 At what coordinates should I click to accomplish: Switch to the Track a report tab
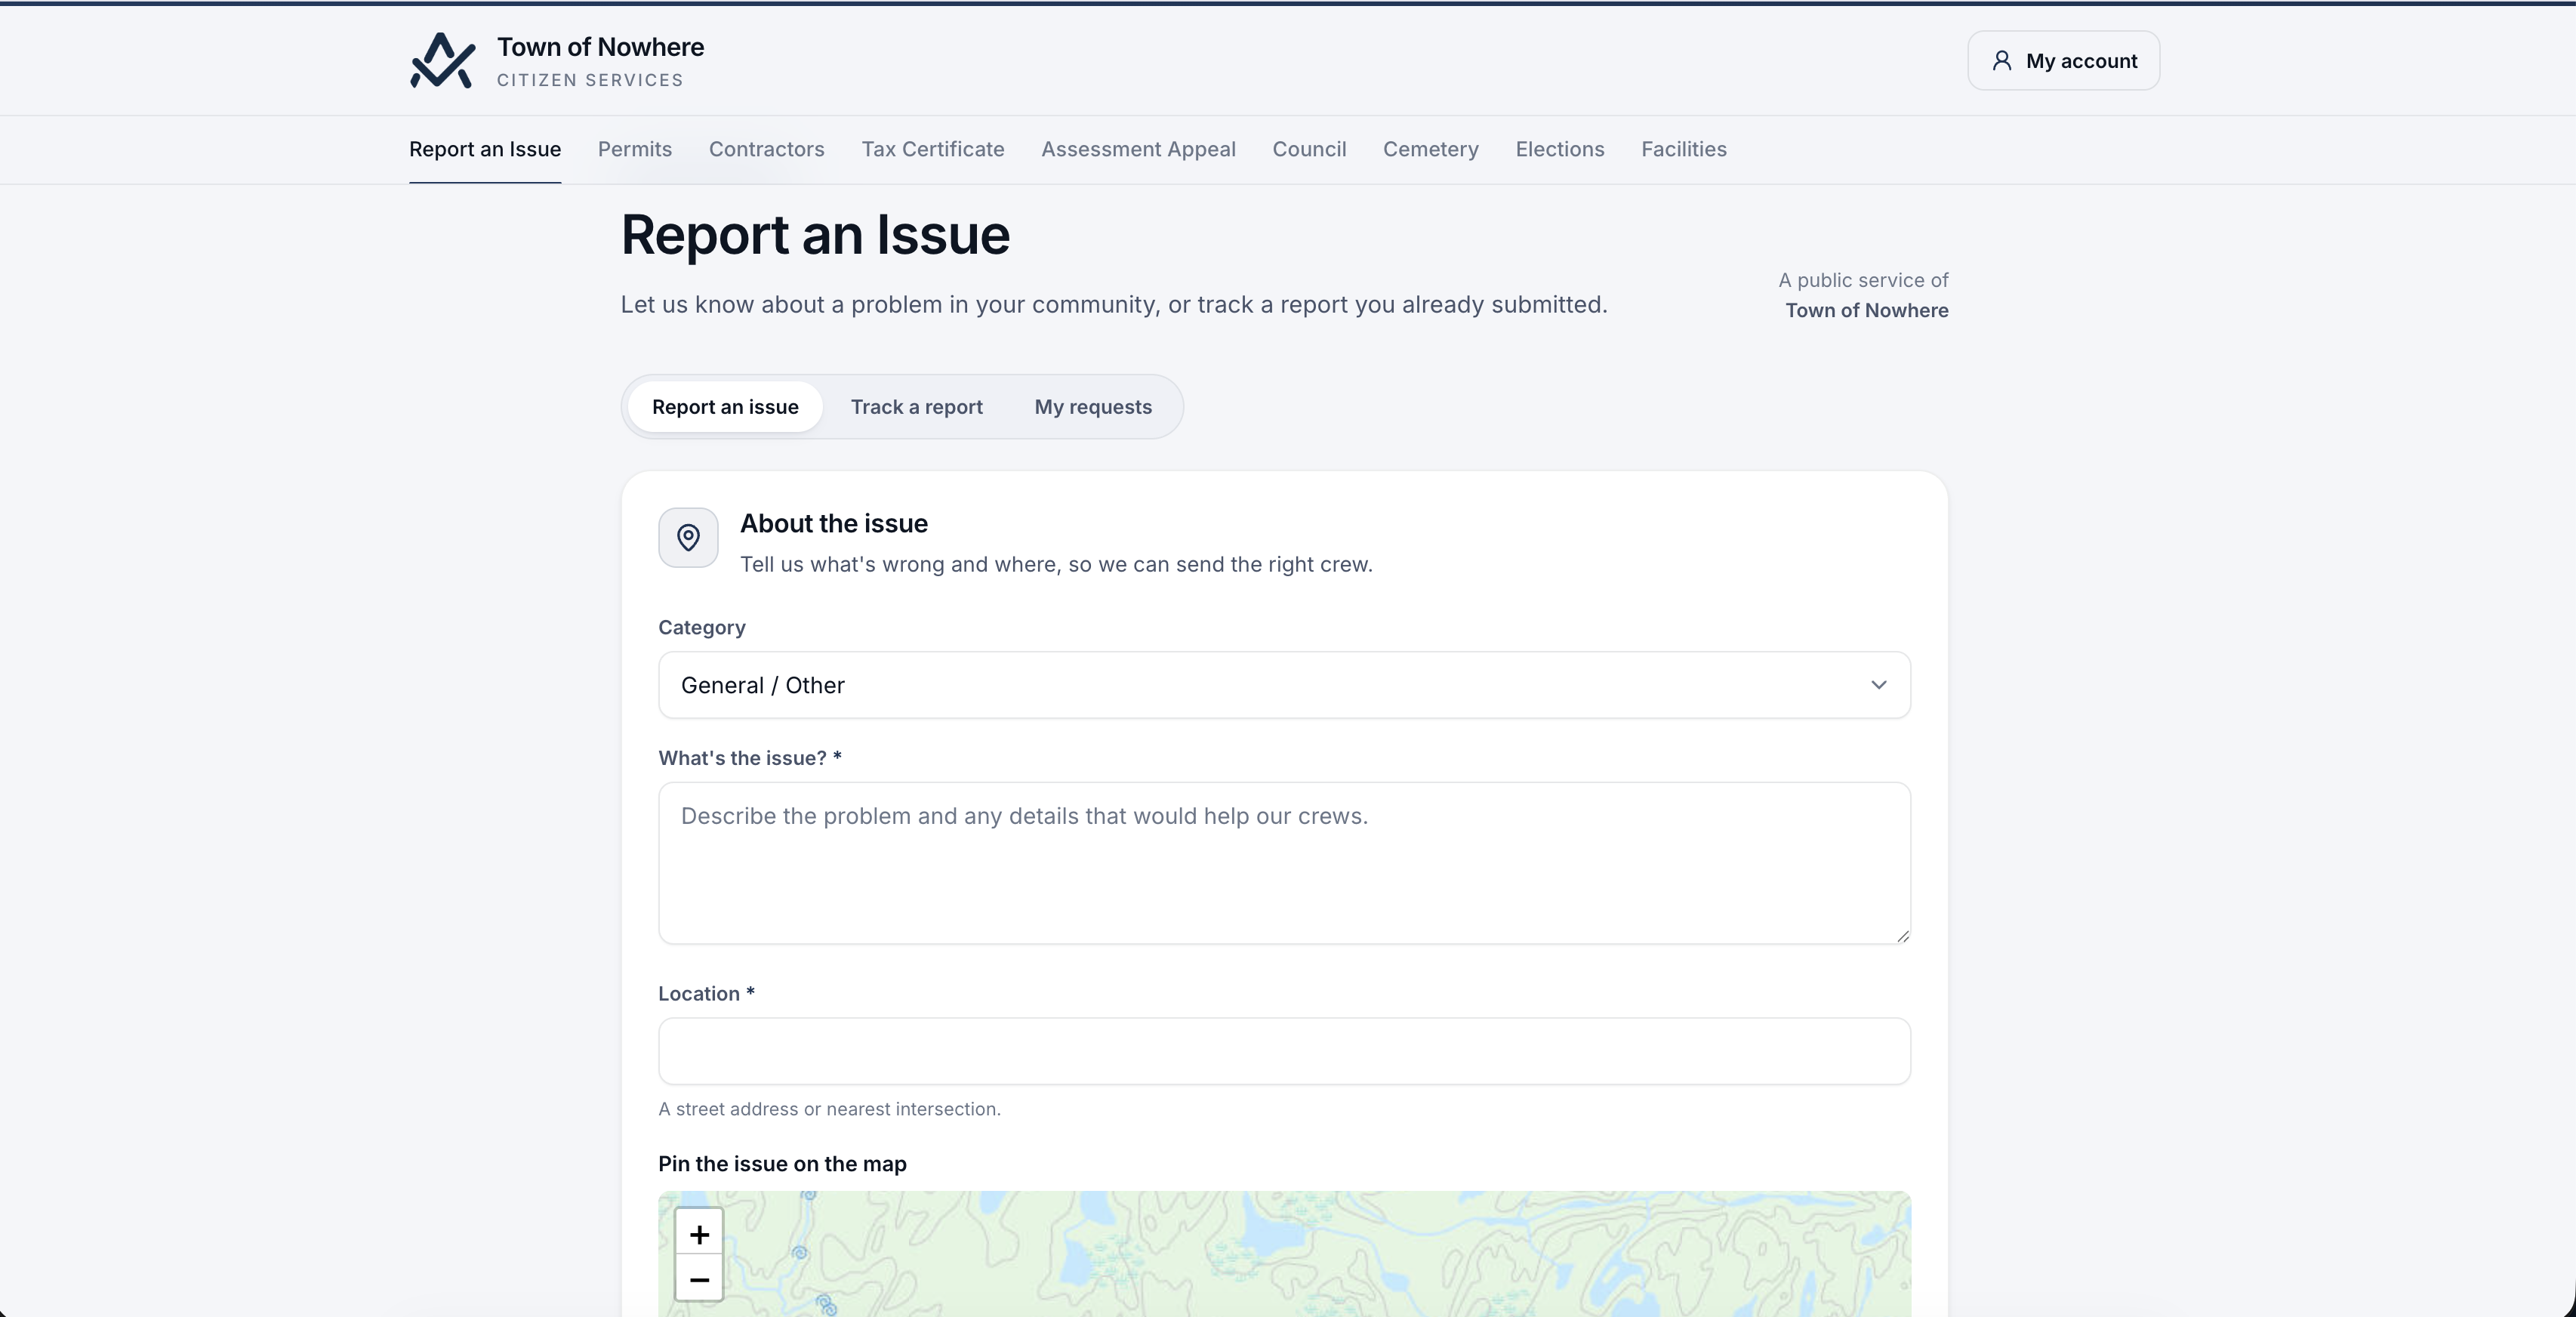click(916, 407)
